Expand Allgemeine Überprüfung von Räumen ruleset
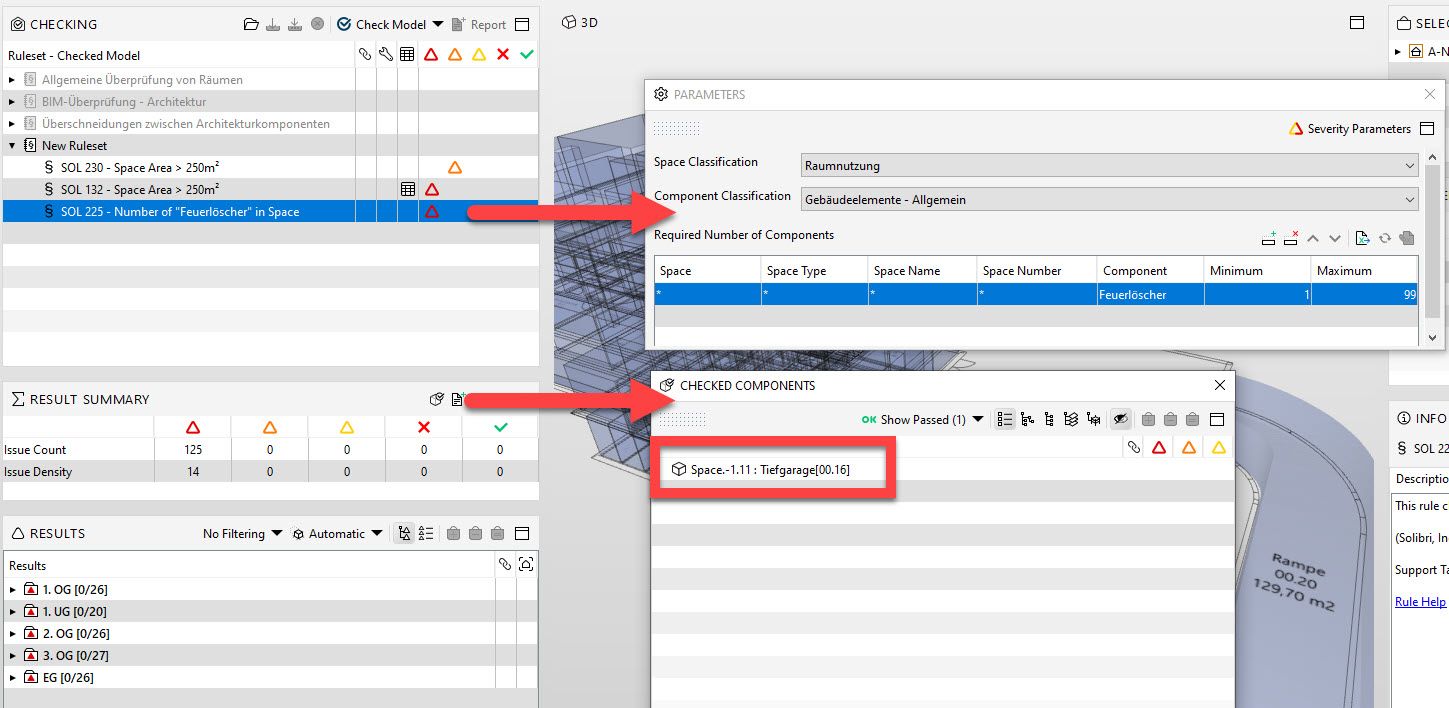Image resolution: width=1449 pixels, height=708 pixels. [12, 80]
